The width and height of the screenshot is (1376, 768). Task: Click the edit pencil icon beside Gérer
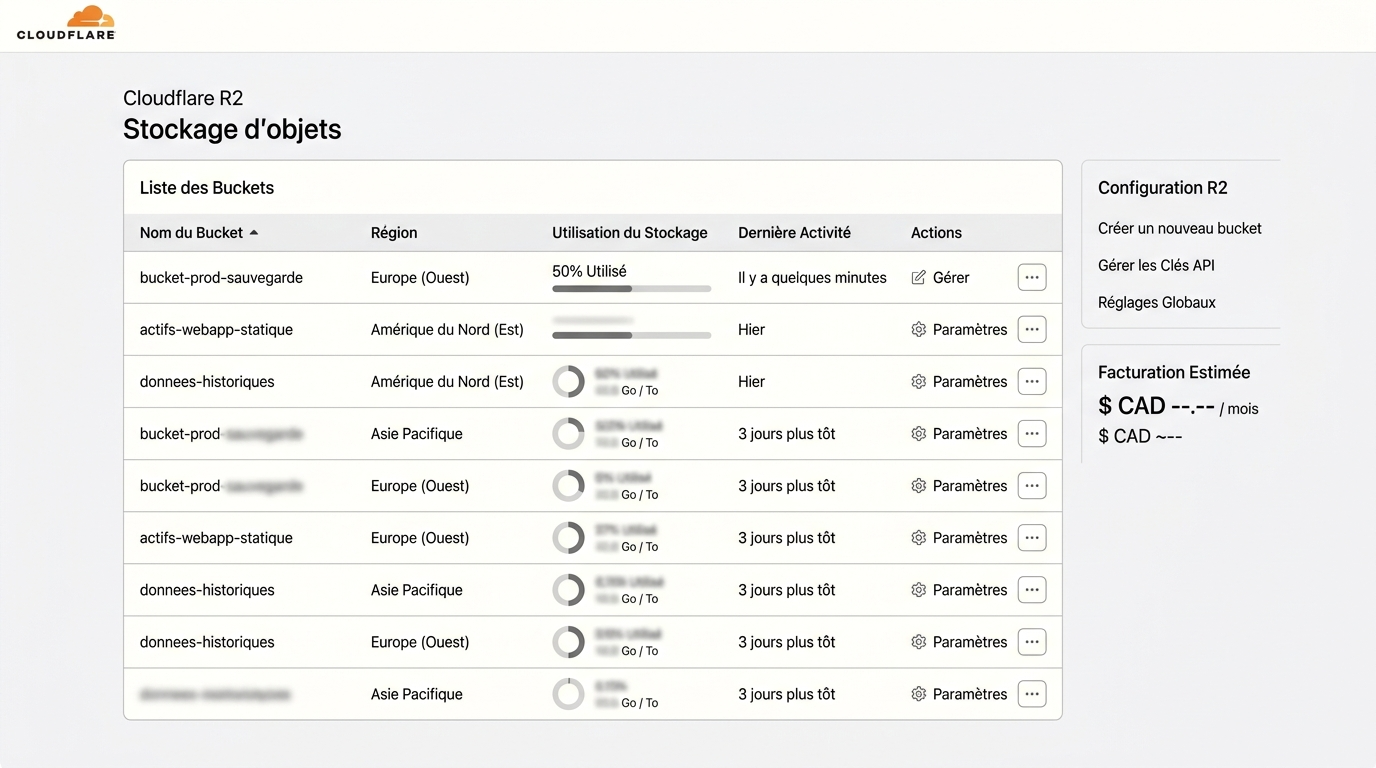coord(919,277)
